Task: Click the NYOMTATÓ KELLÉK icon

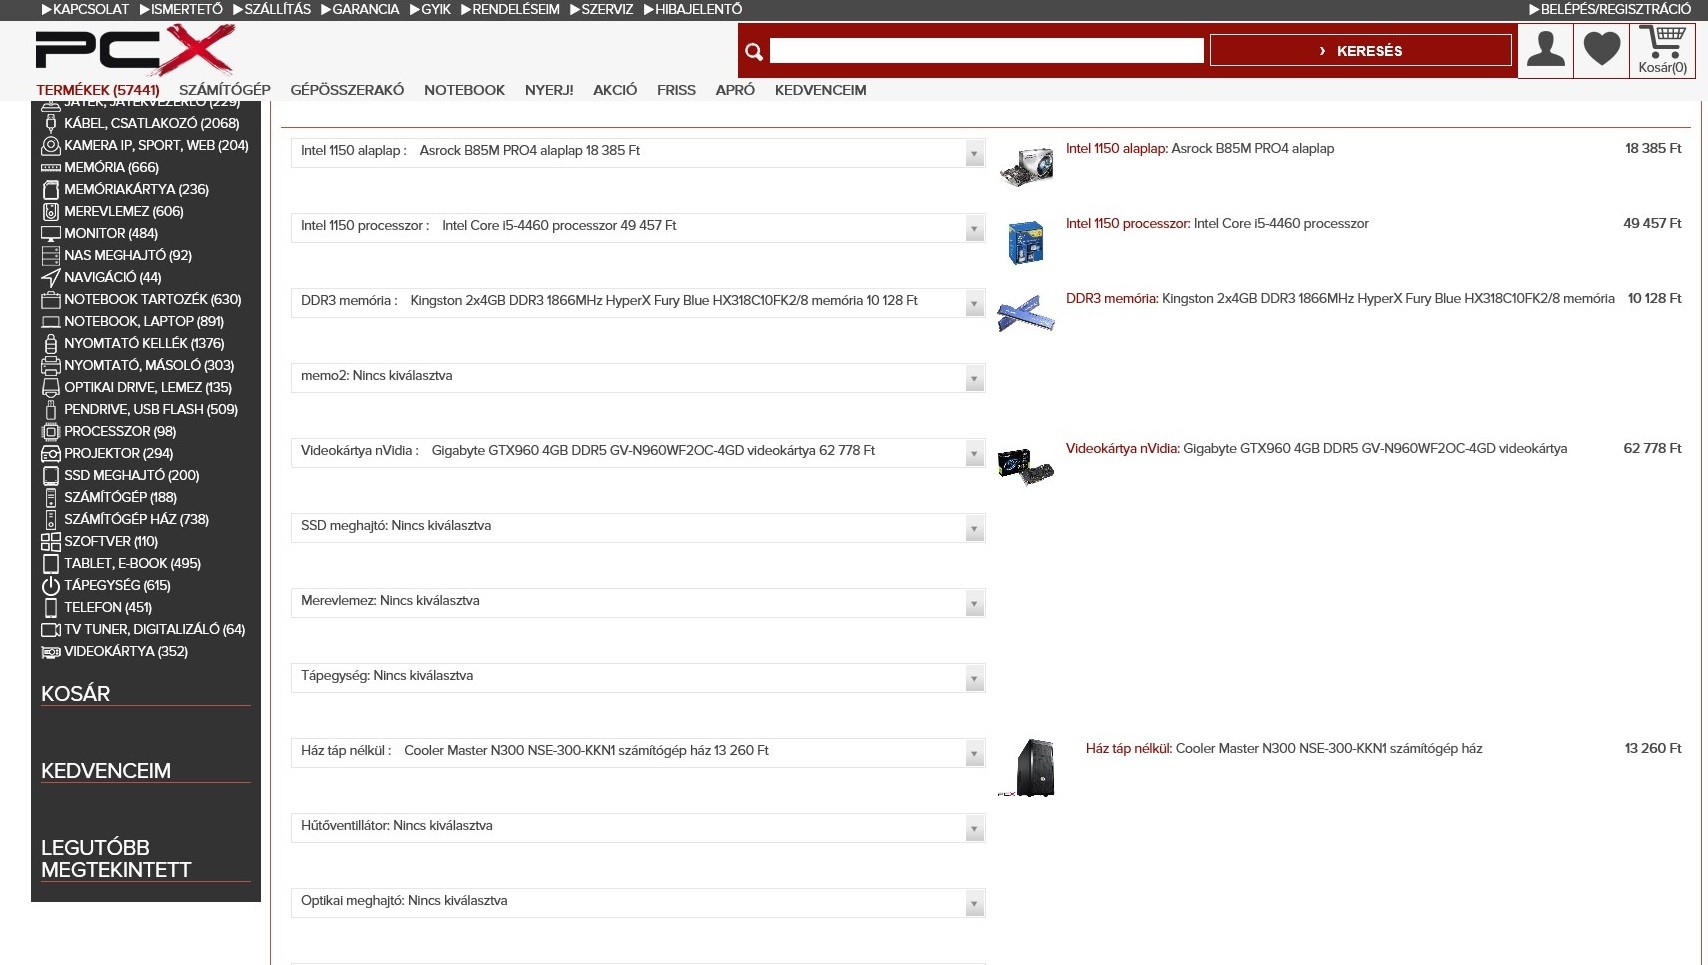Action: (x=51, y=344)
